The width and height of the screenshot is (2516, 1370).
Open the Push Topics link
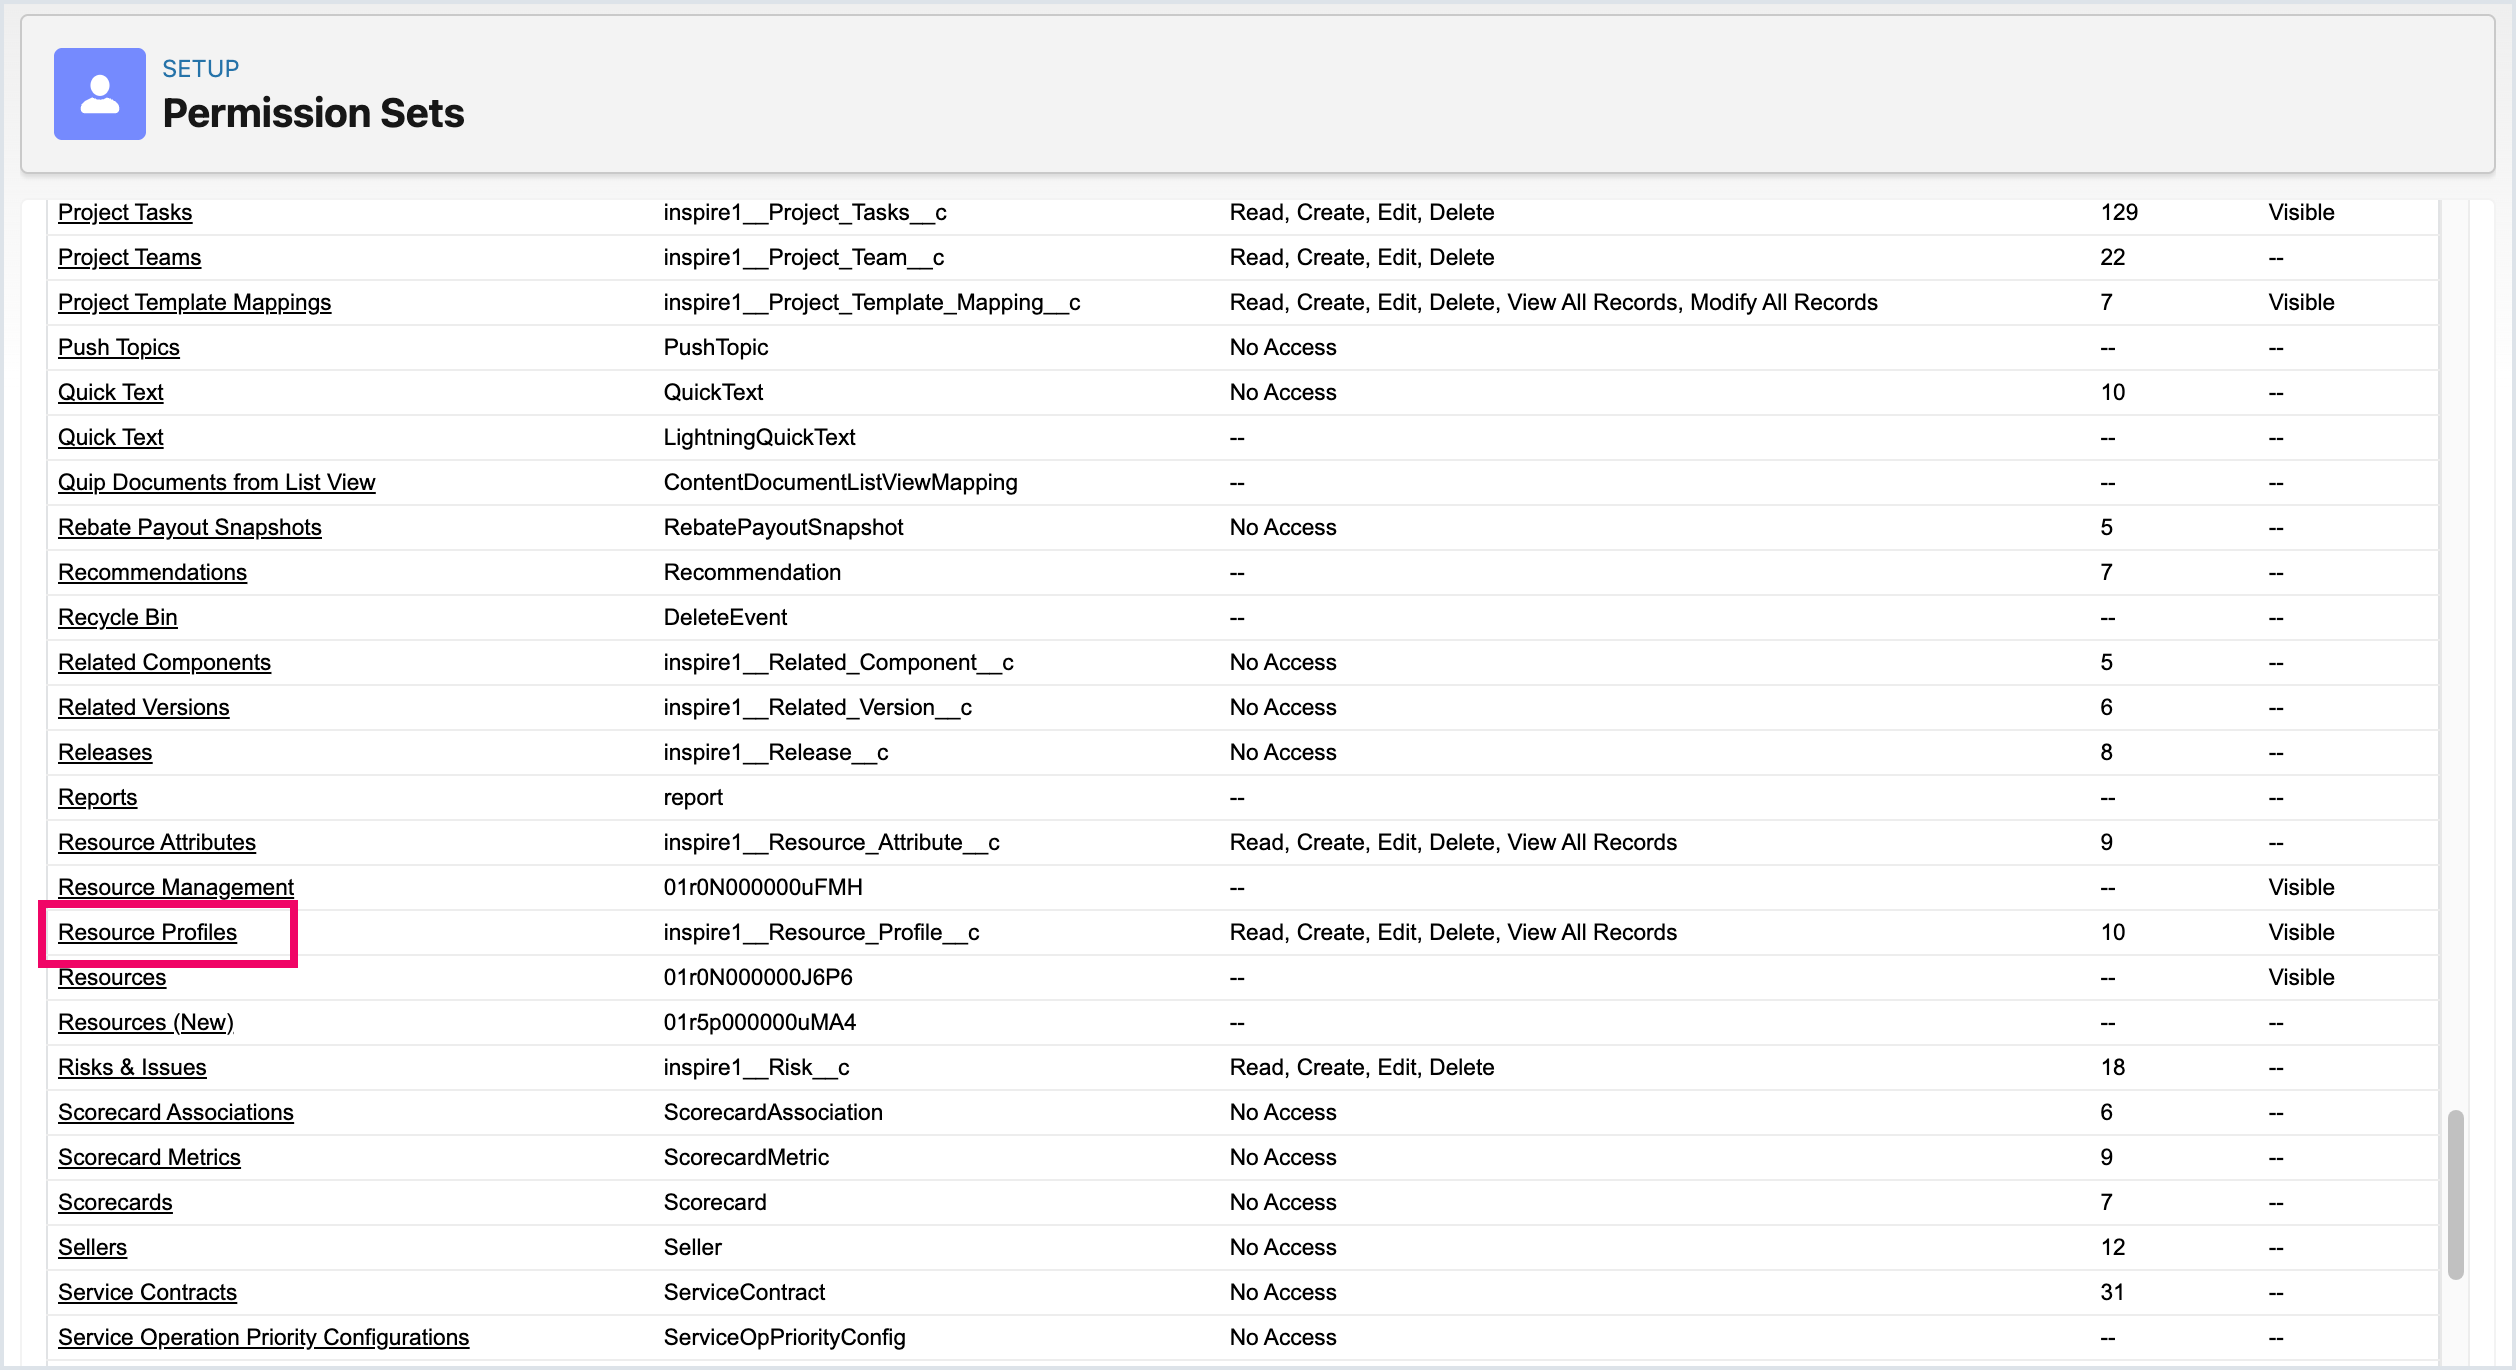click(x=118, y=347)
